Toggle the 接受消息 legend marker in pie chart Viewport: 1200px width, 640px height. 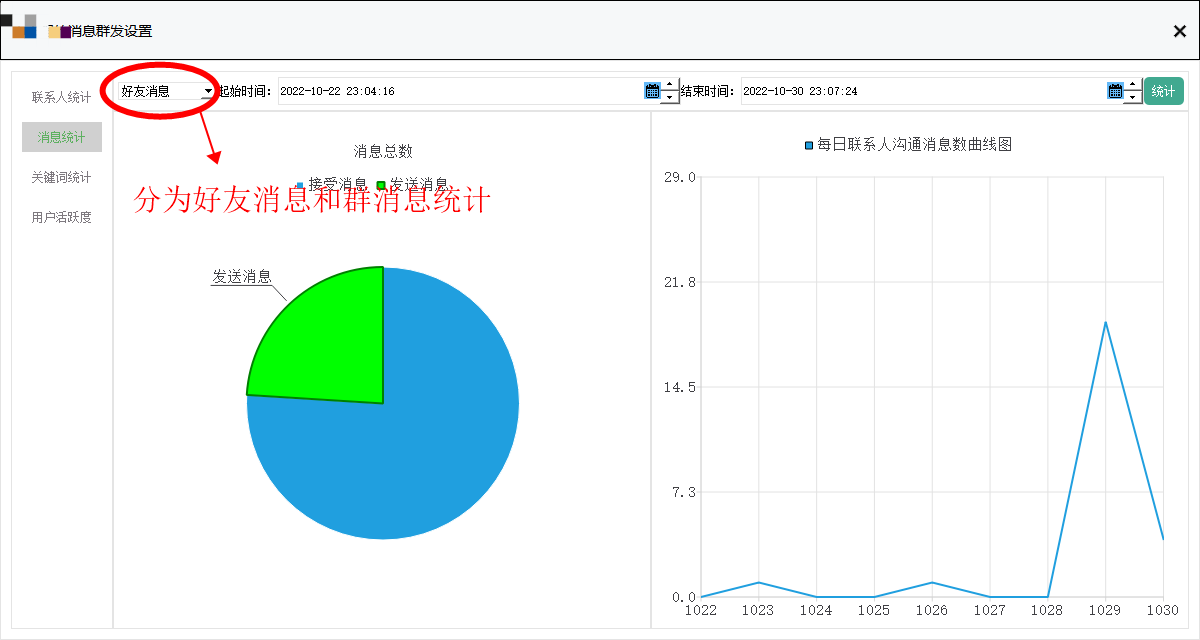click(300, 186)
